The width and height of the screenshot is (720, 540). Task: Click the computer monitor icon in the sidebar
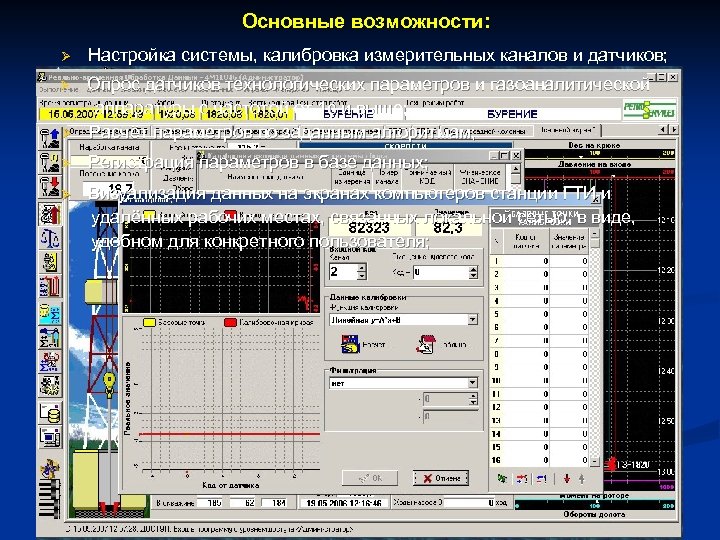click(50, 437)
